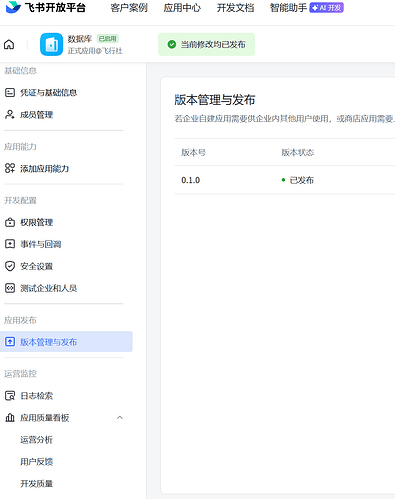The height and width of the screenshot is (499, 395).
Task: Open 日志检索 page
Action: pos(36,396)
